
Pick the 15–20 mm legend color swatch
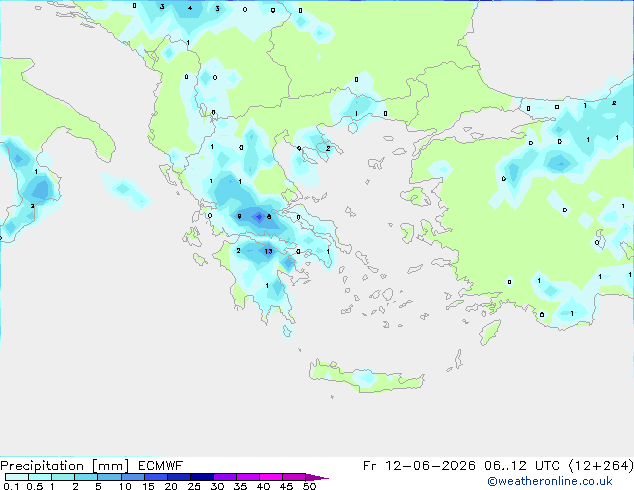click(155, 477)
